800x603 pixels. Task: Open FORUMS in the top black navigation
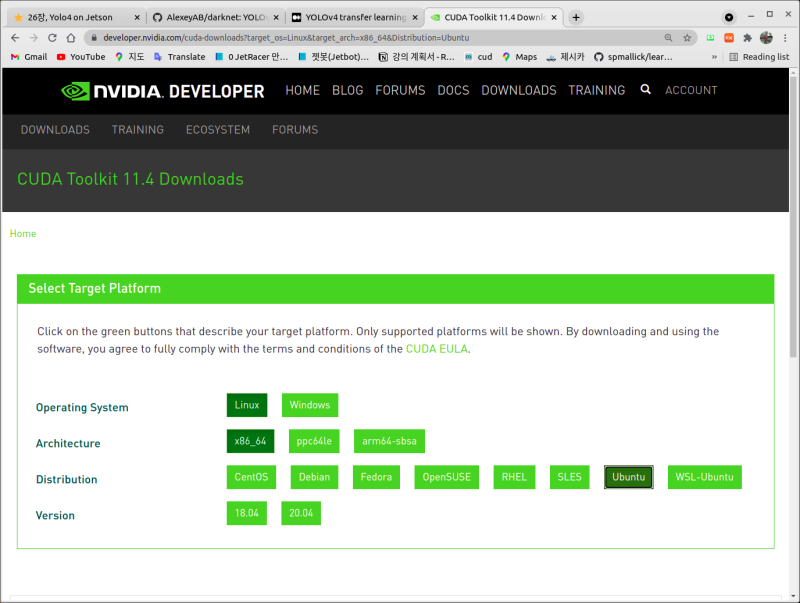400,90
